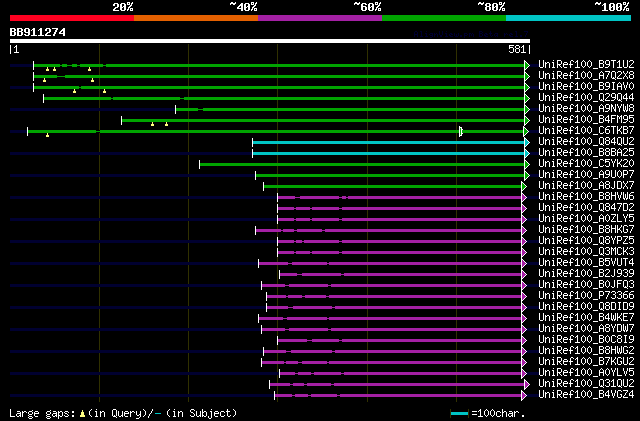Screen dimensions: 640x421
Task: Click the cyan arrowhead ending the UniRef100_B8BA25 bar
Action: click(527, 154)
